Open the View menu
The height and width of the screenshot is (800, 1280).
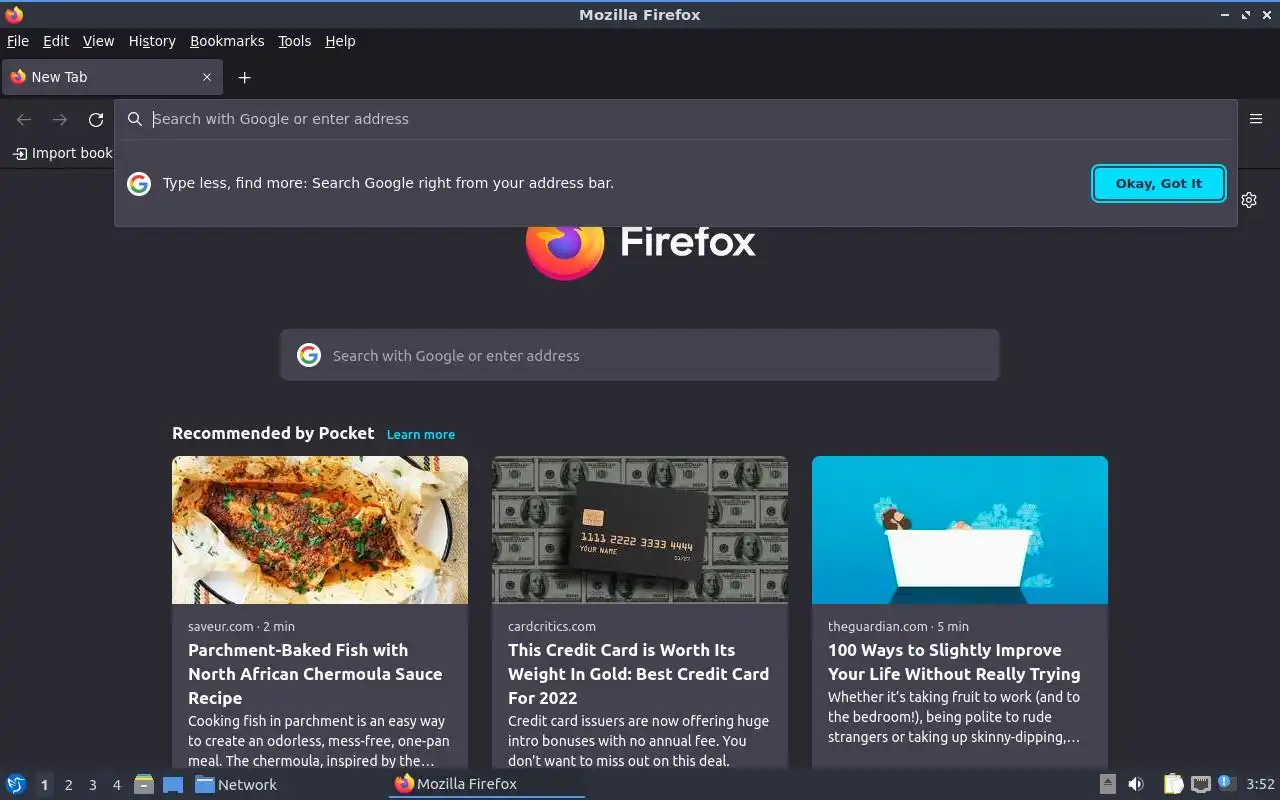pos(98,41)
